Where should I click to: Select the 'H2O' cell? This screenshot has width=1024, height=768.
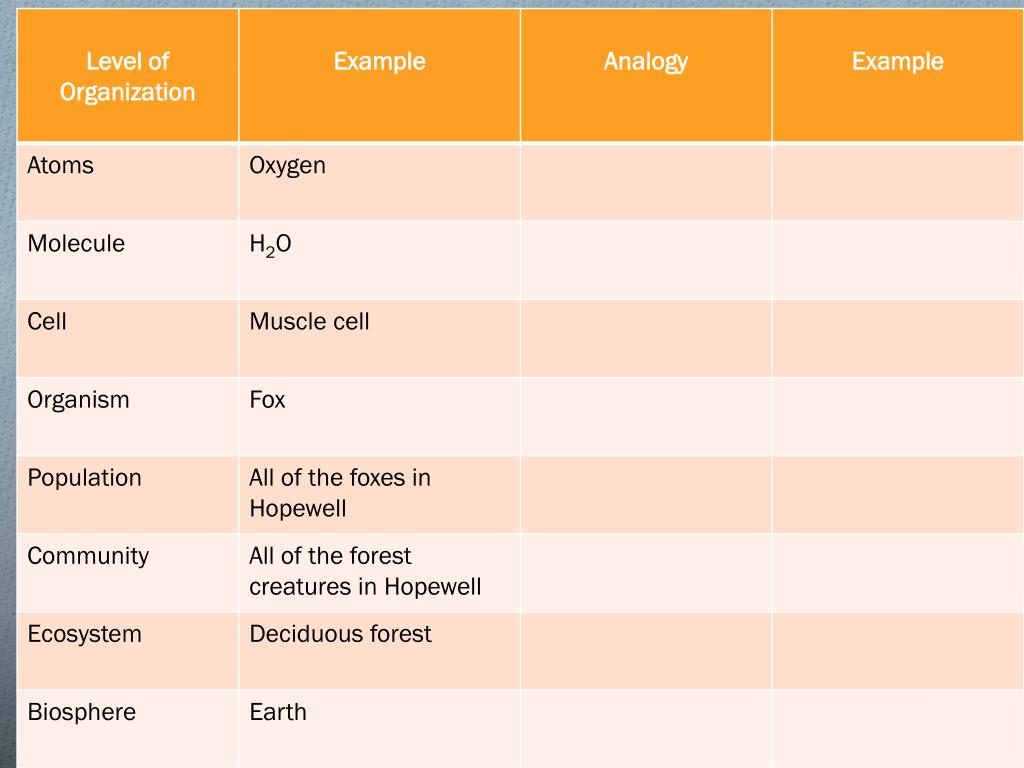tap(379, 260)
